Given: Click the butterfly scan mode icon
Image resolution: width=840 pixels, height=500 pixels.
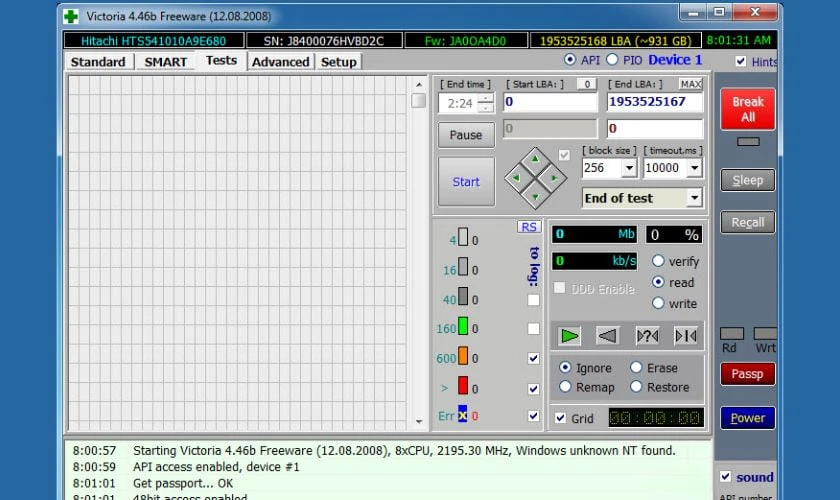Looking at the screenshot, I should pos(686,336).
